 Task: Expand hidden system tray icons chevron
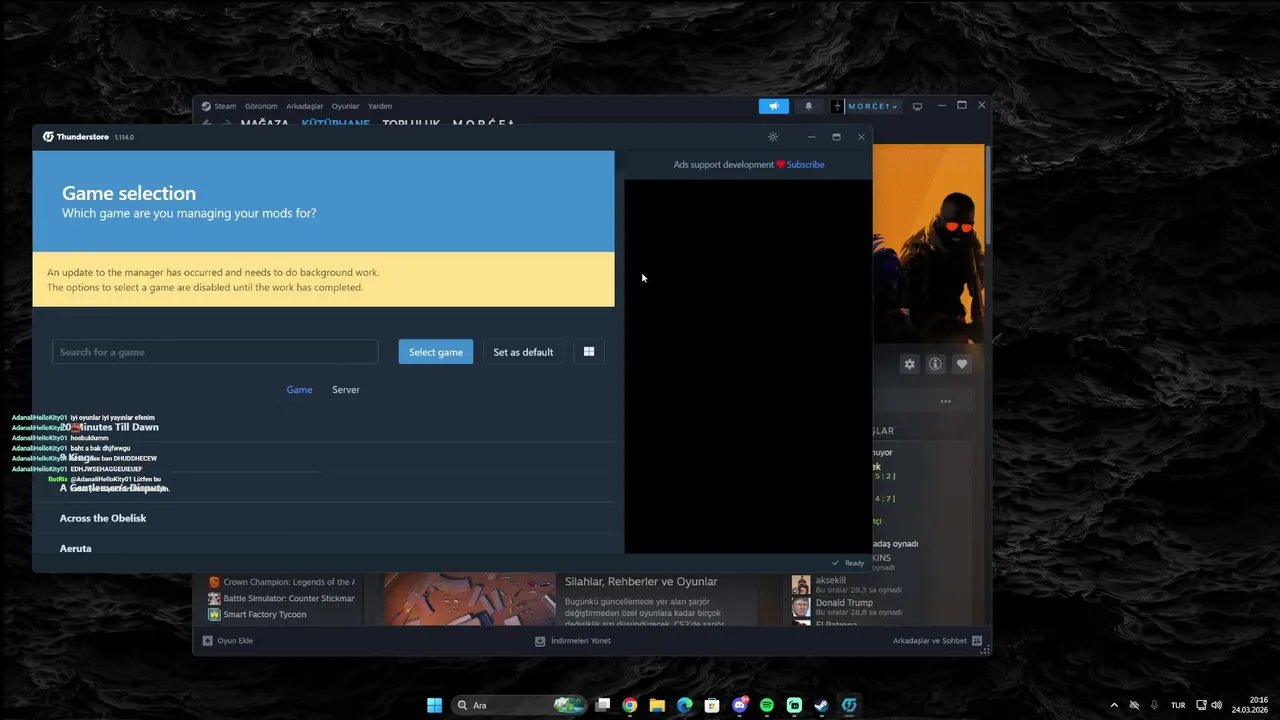click(1114, 705)
